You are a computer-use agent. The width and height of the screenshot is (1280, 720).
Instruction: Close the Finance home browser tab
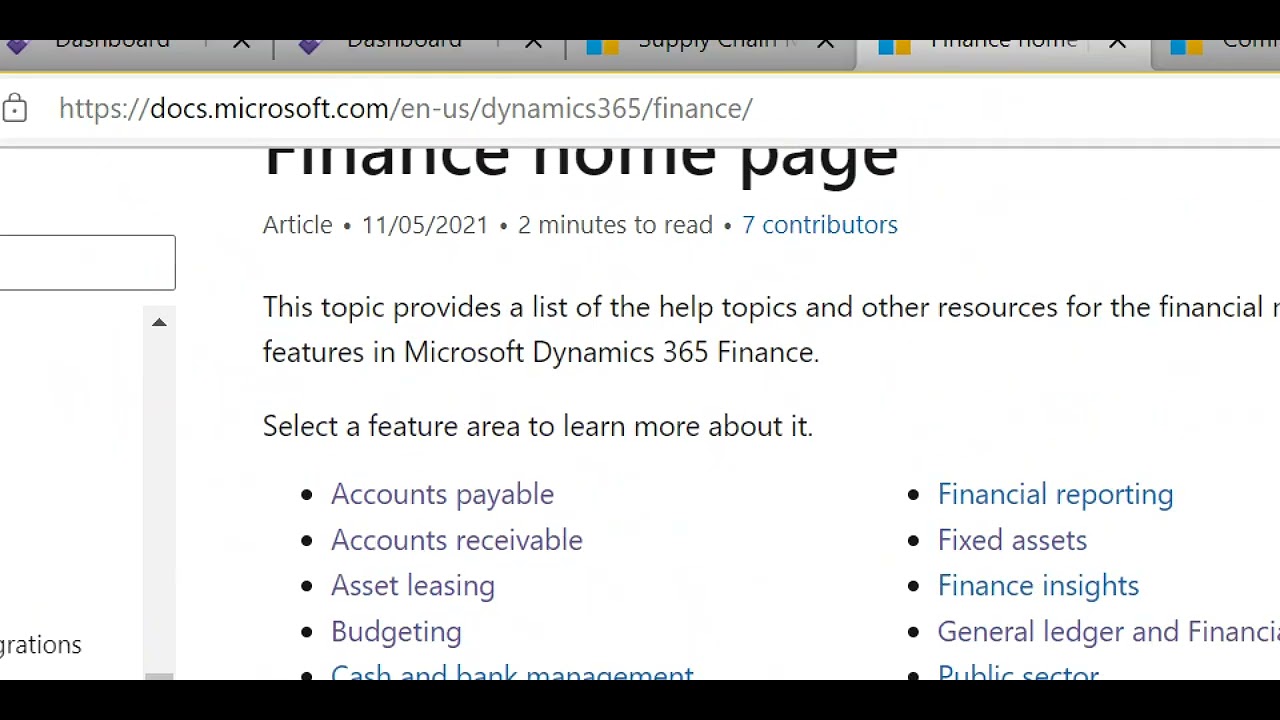tap(1117, 44)
